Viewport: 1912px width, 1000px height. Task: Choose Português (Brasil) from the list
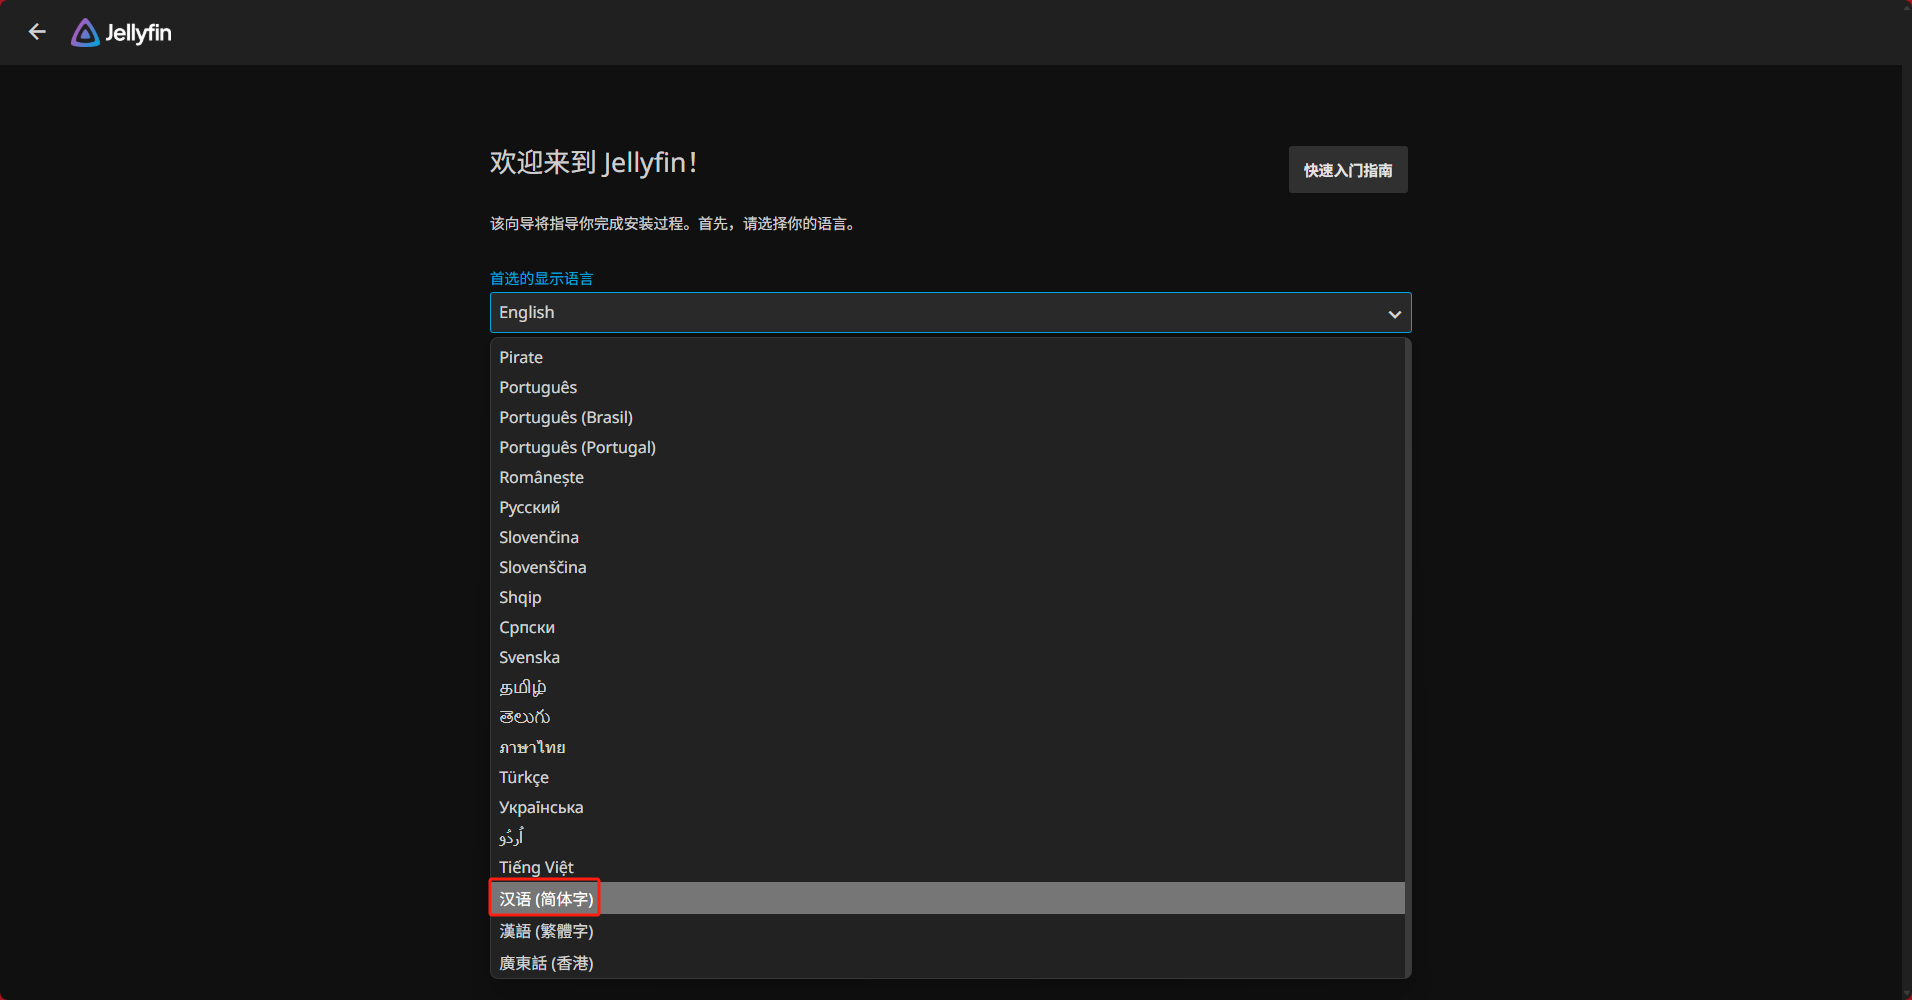click(947, 417)
